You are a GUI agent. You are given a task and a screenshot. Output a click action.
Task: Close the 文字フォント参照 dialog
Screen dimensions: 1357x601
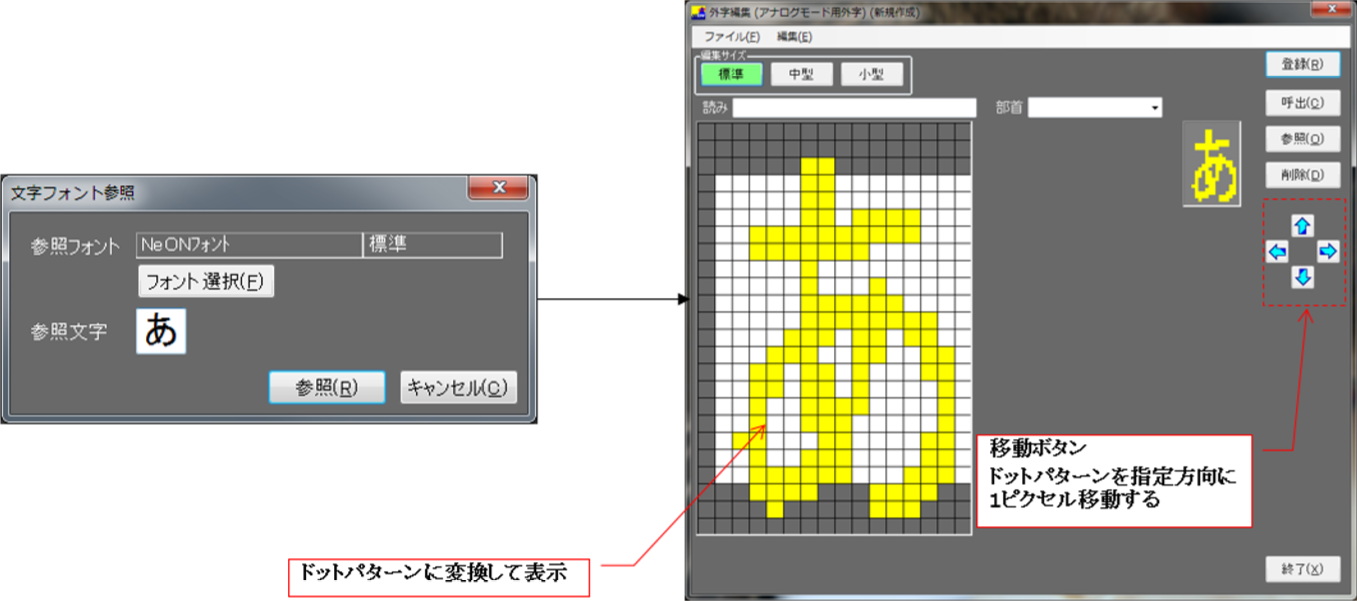498,188
